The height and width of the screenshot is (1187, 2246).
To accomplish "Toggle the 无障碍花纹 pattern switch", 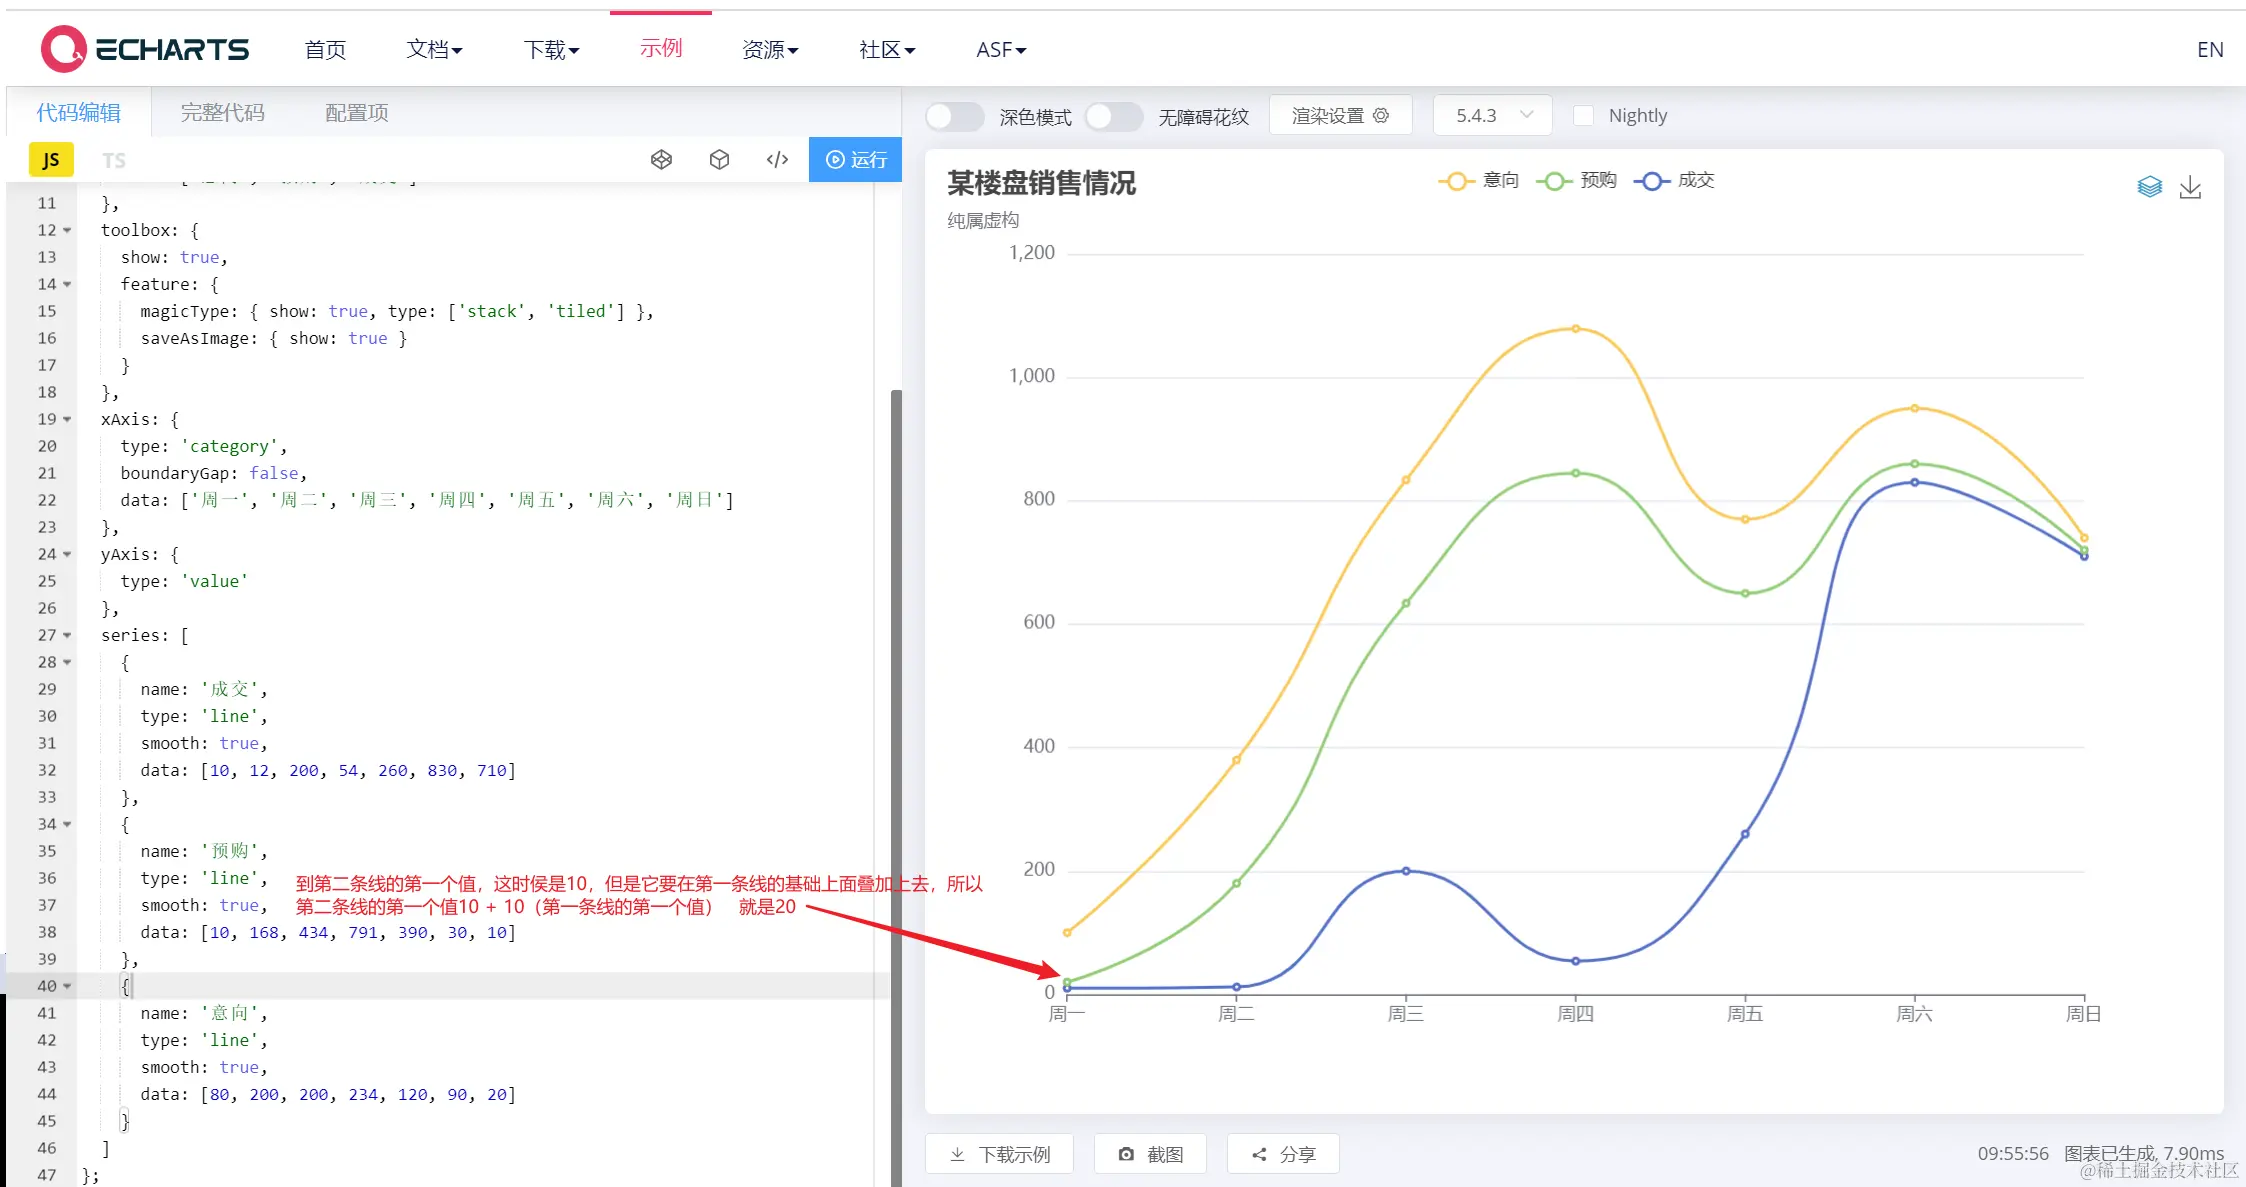I will pyautogui.click(x=1113, y=116).
